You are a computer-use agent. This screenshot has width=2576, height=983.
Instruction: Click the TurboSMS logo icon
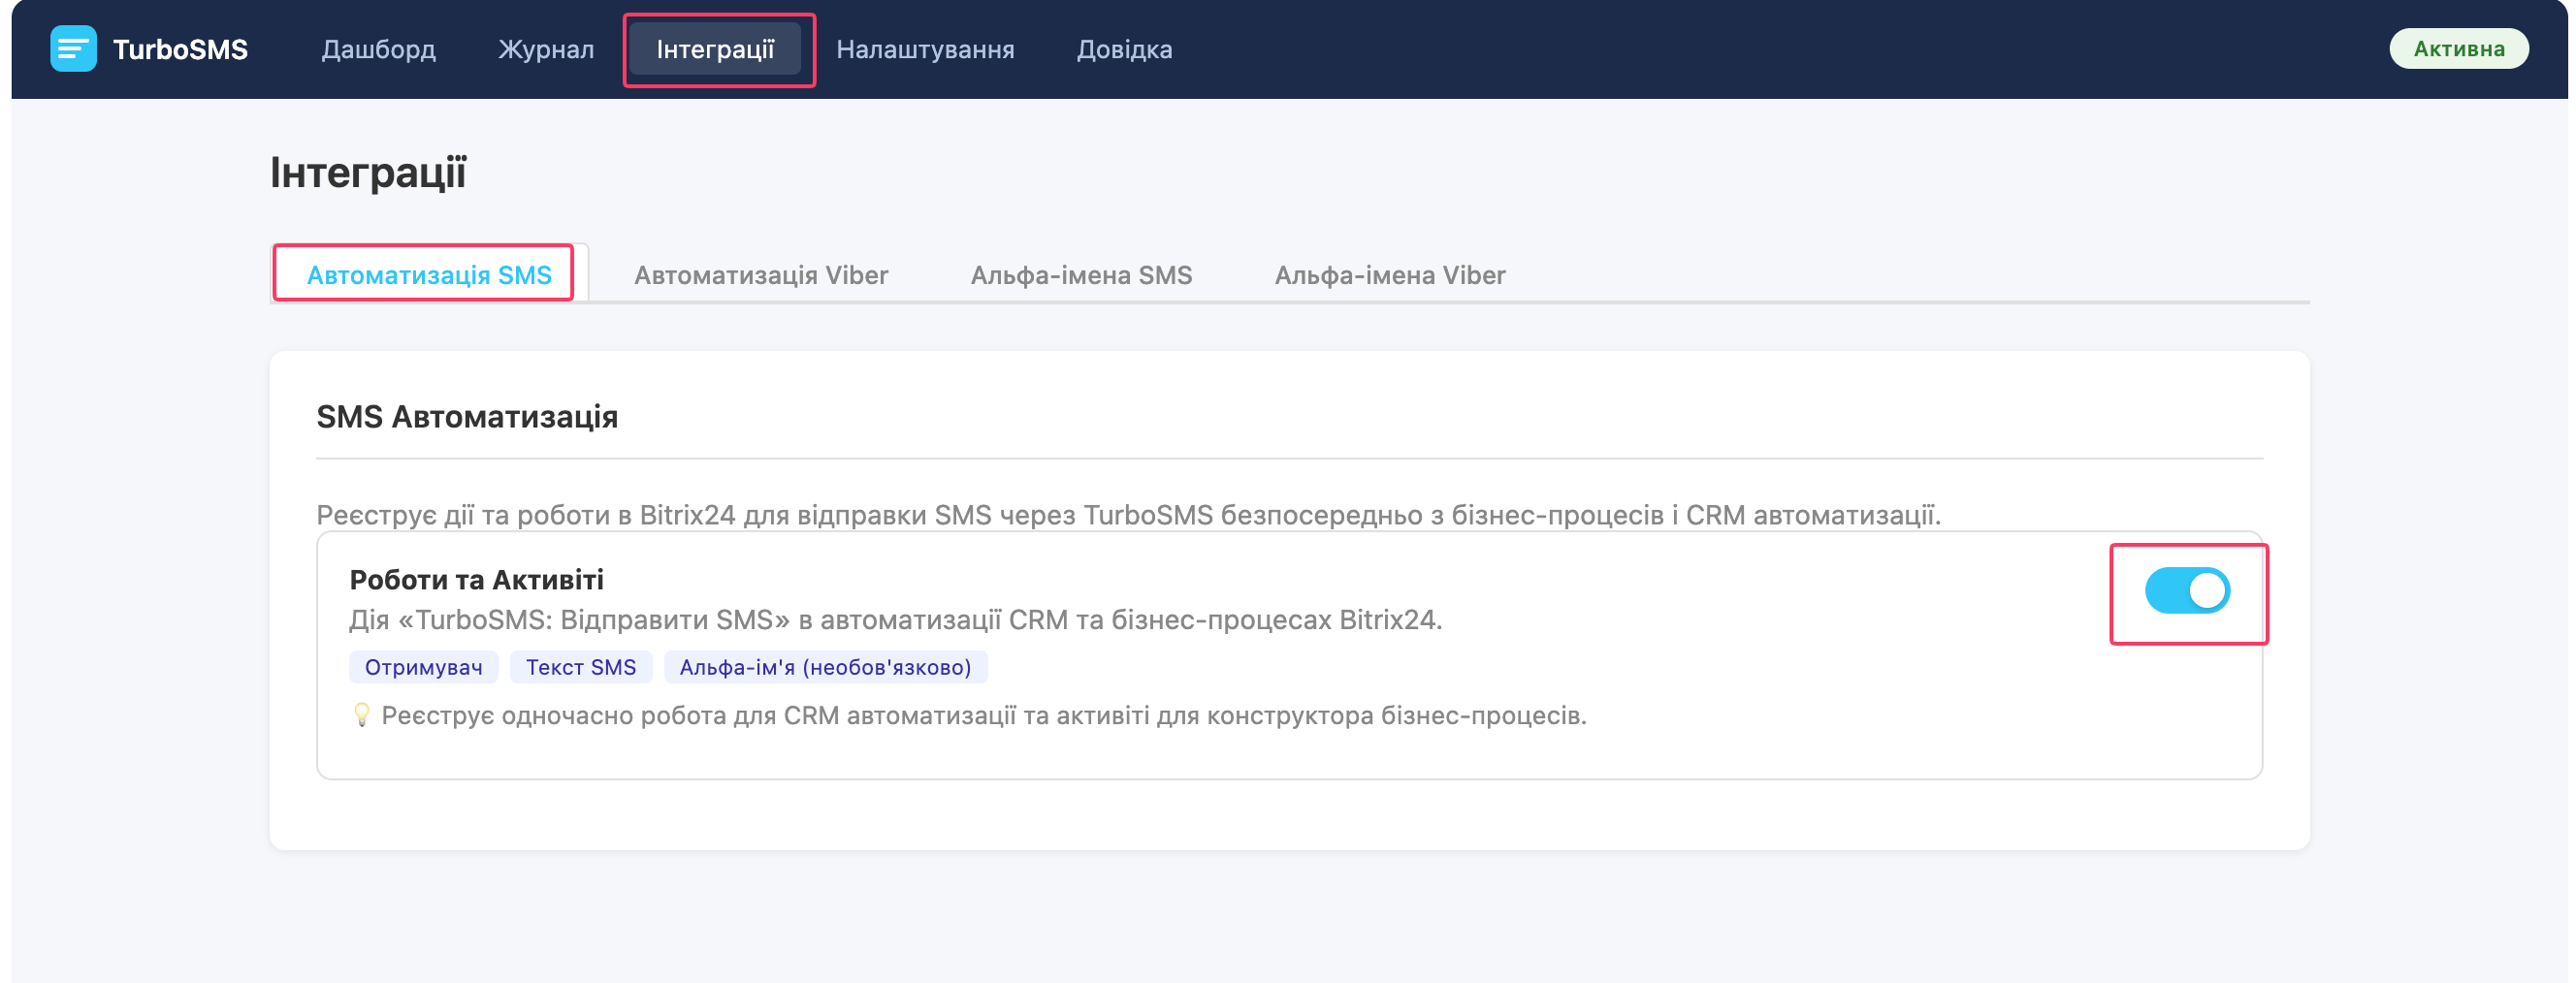(x=73, y=49)
